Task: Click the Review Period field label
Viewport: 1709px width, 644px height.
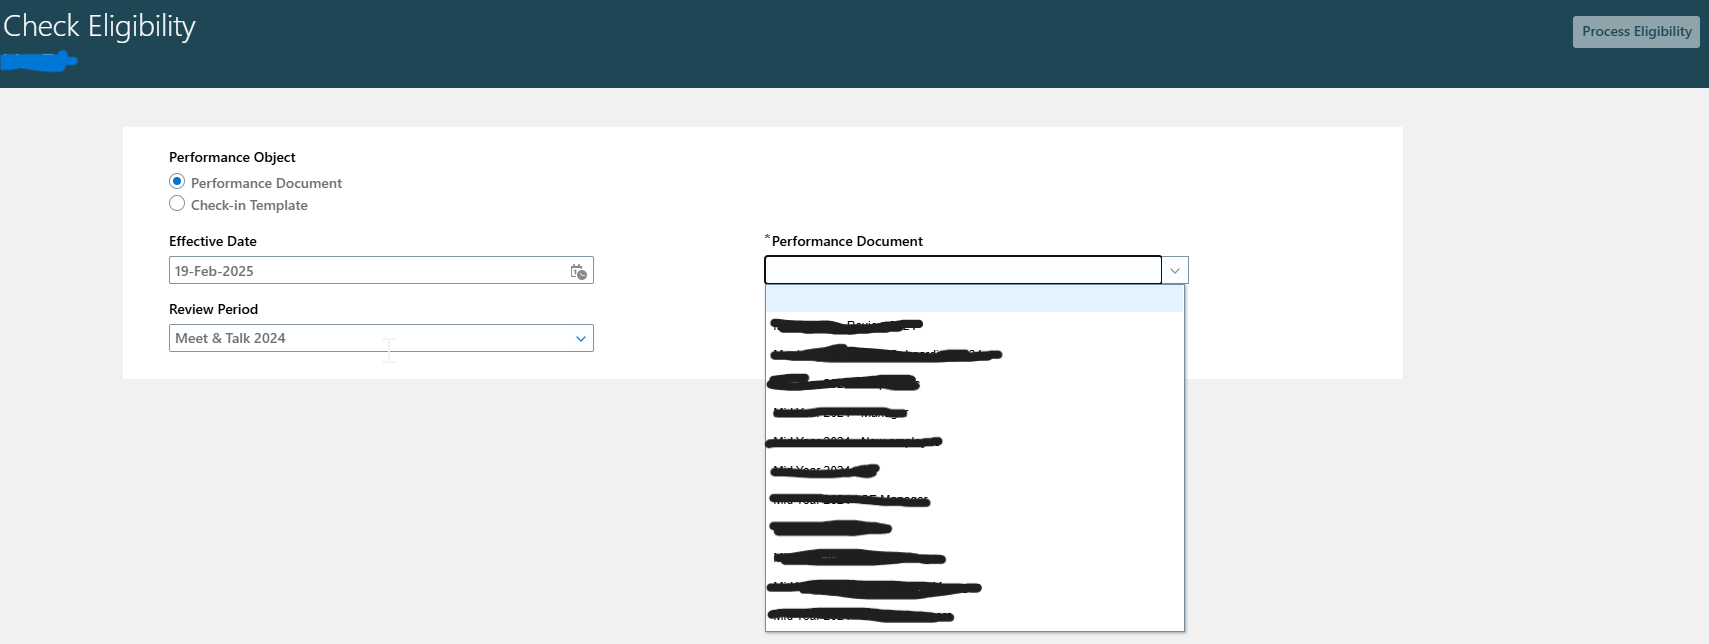Action: 213,309
